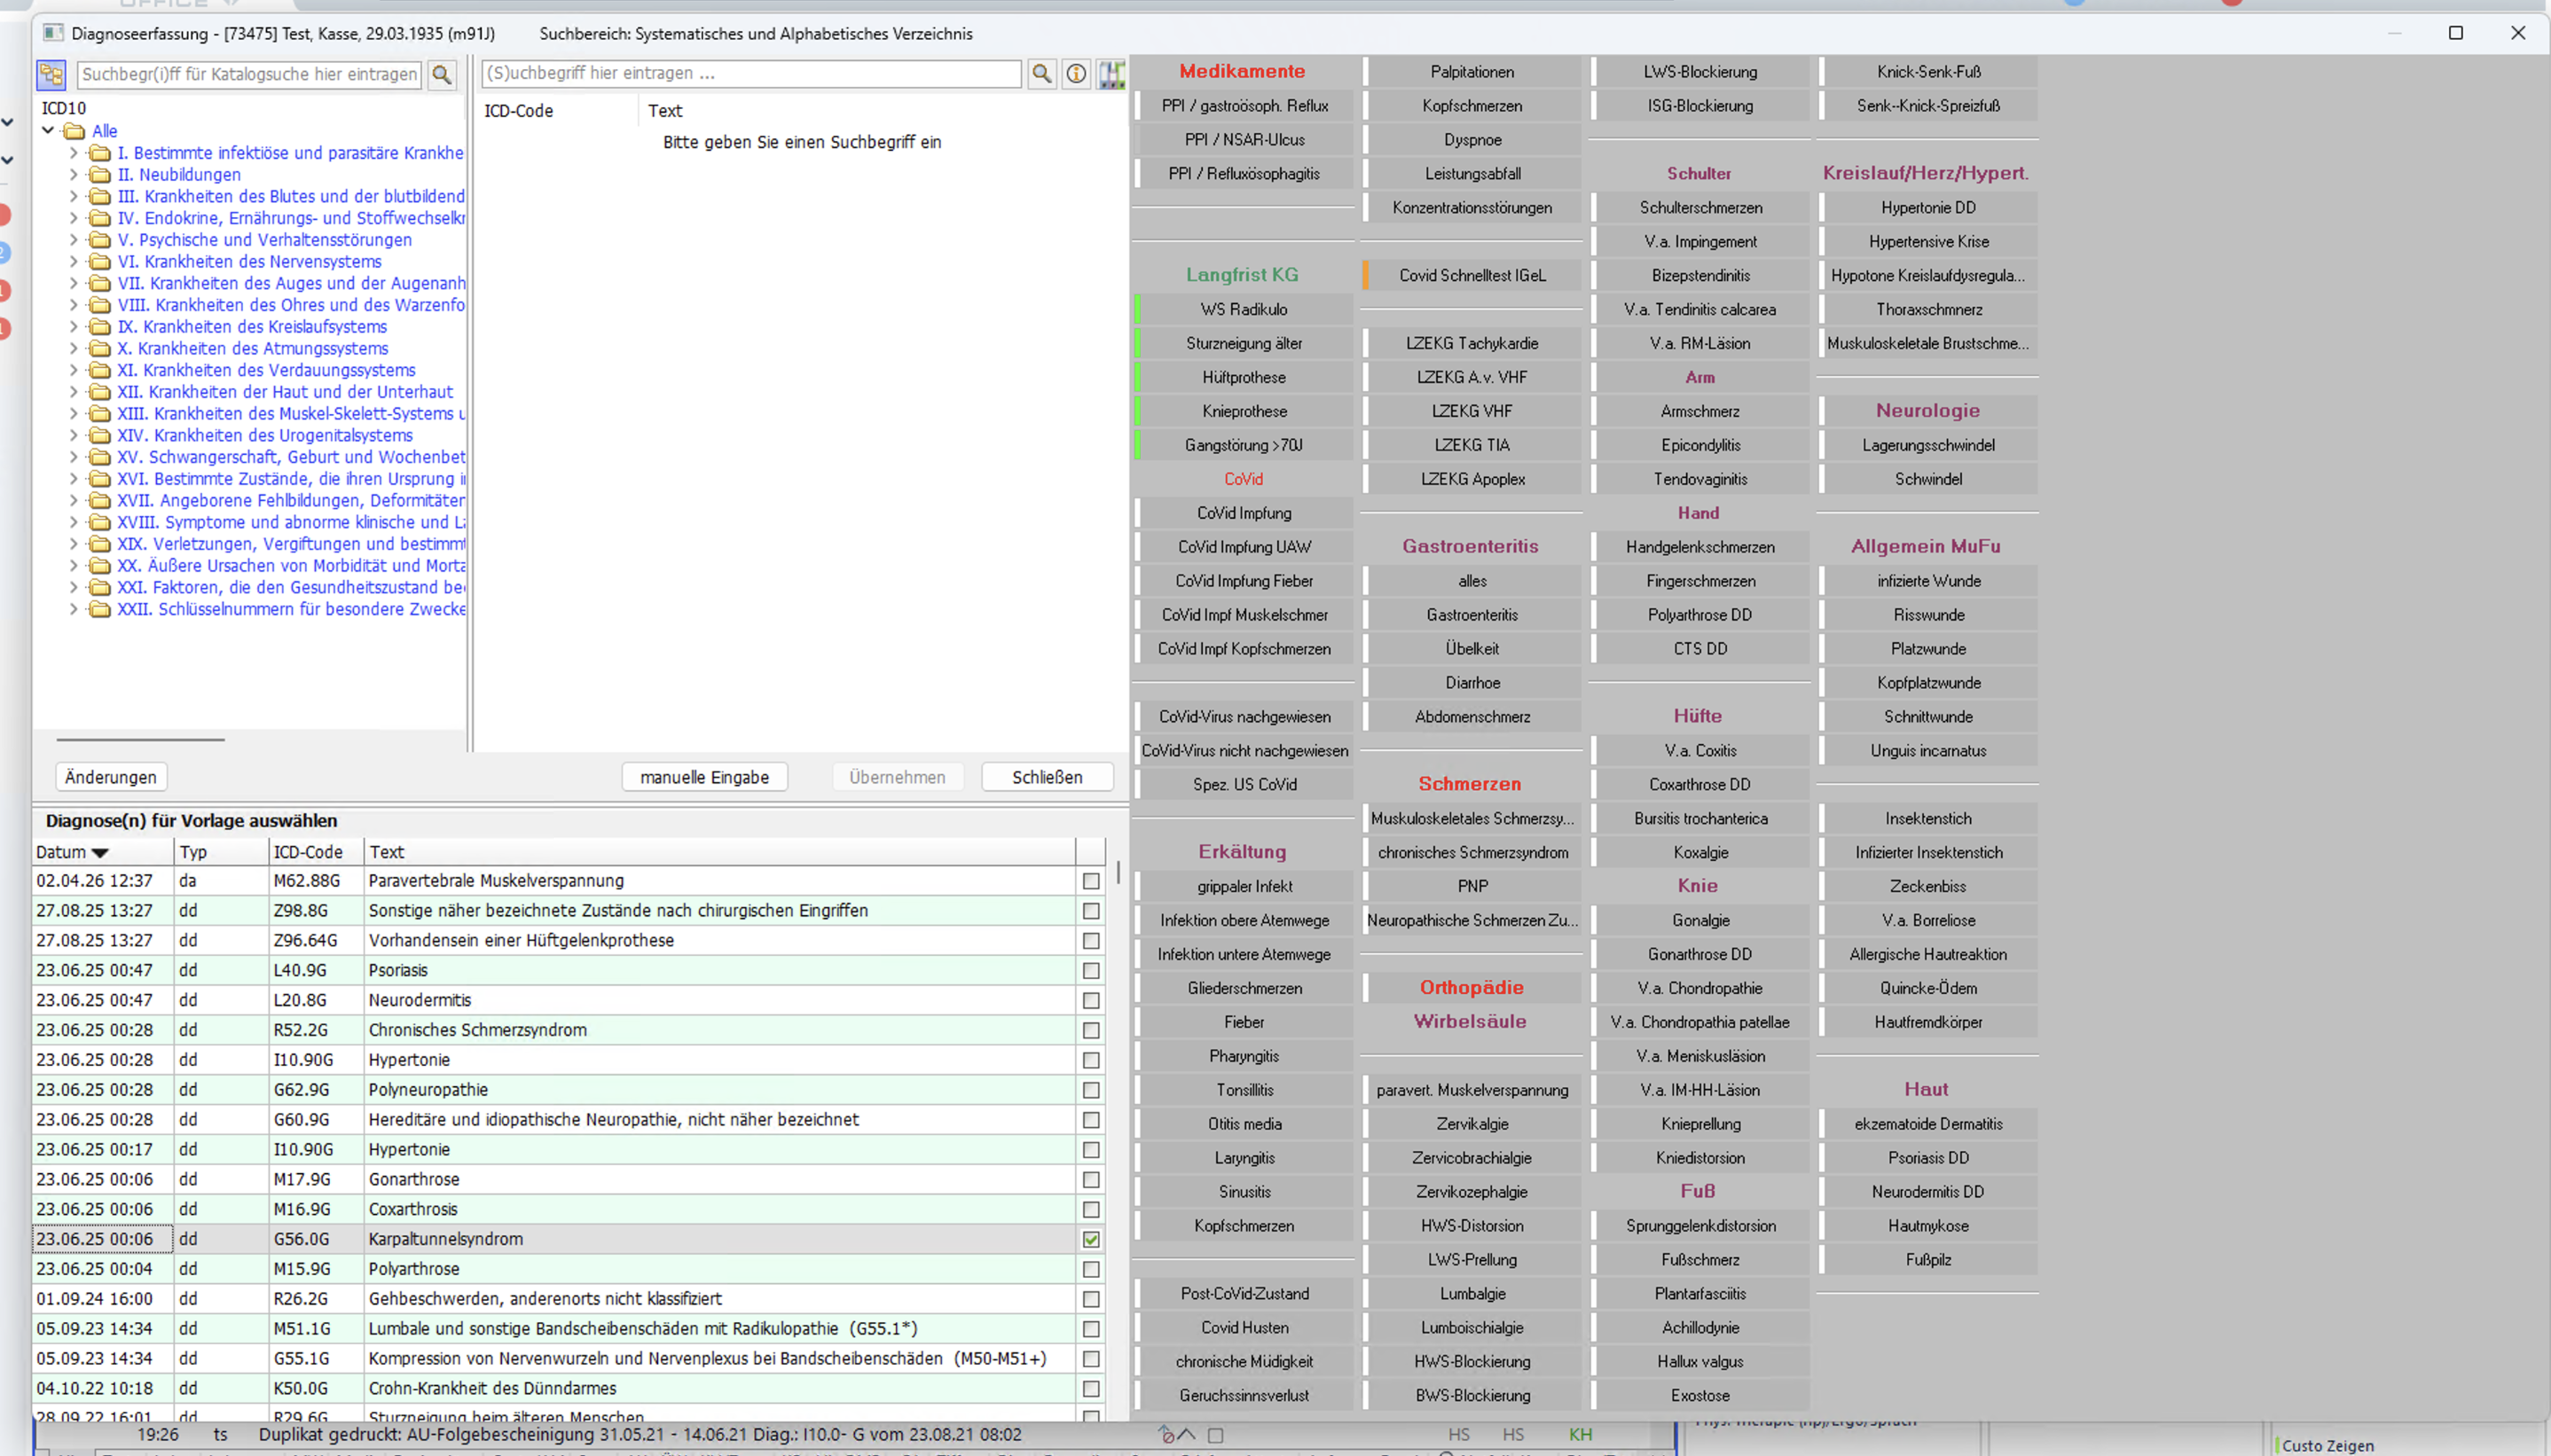Expand IX. Krankheiten des Kreislaufsystems

[x=73, y=327]
